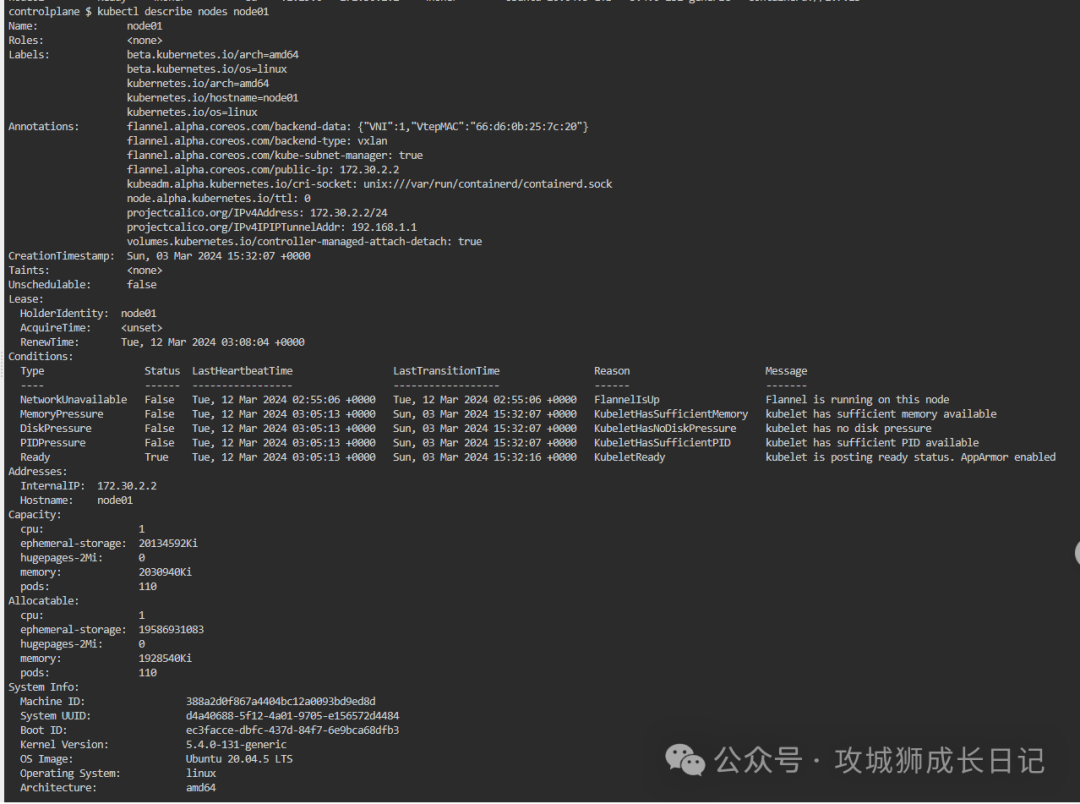This screenshot has height=804, width=1080.
Task: Click the 'KubeletReady' reason
Action: point(630,457)
